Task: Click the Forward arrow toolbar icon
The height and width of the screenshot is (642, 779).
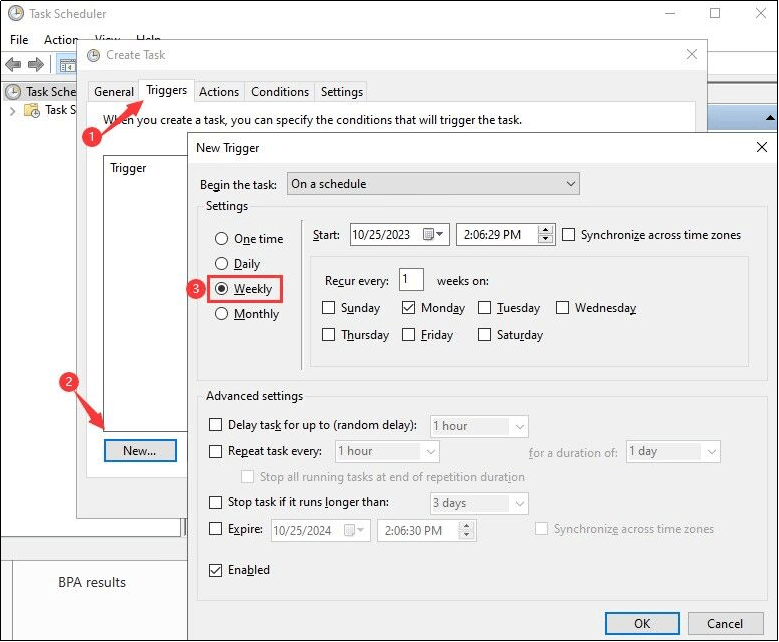Action: pyautogui.click(x=36, y=64)
